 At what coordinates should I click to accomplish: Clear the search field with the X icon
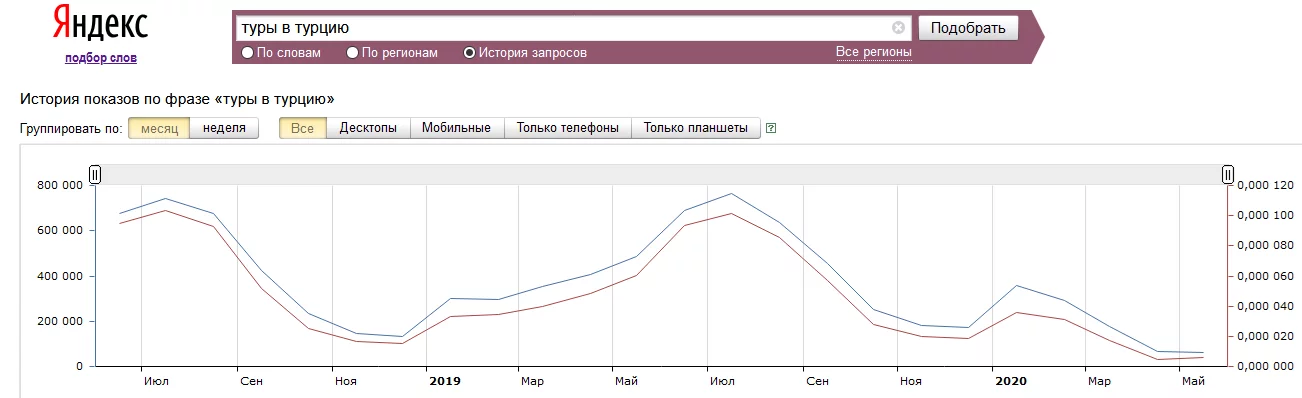click(x=898, y=28)
